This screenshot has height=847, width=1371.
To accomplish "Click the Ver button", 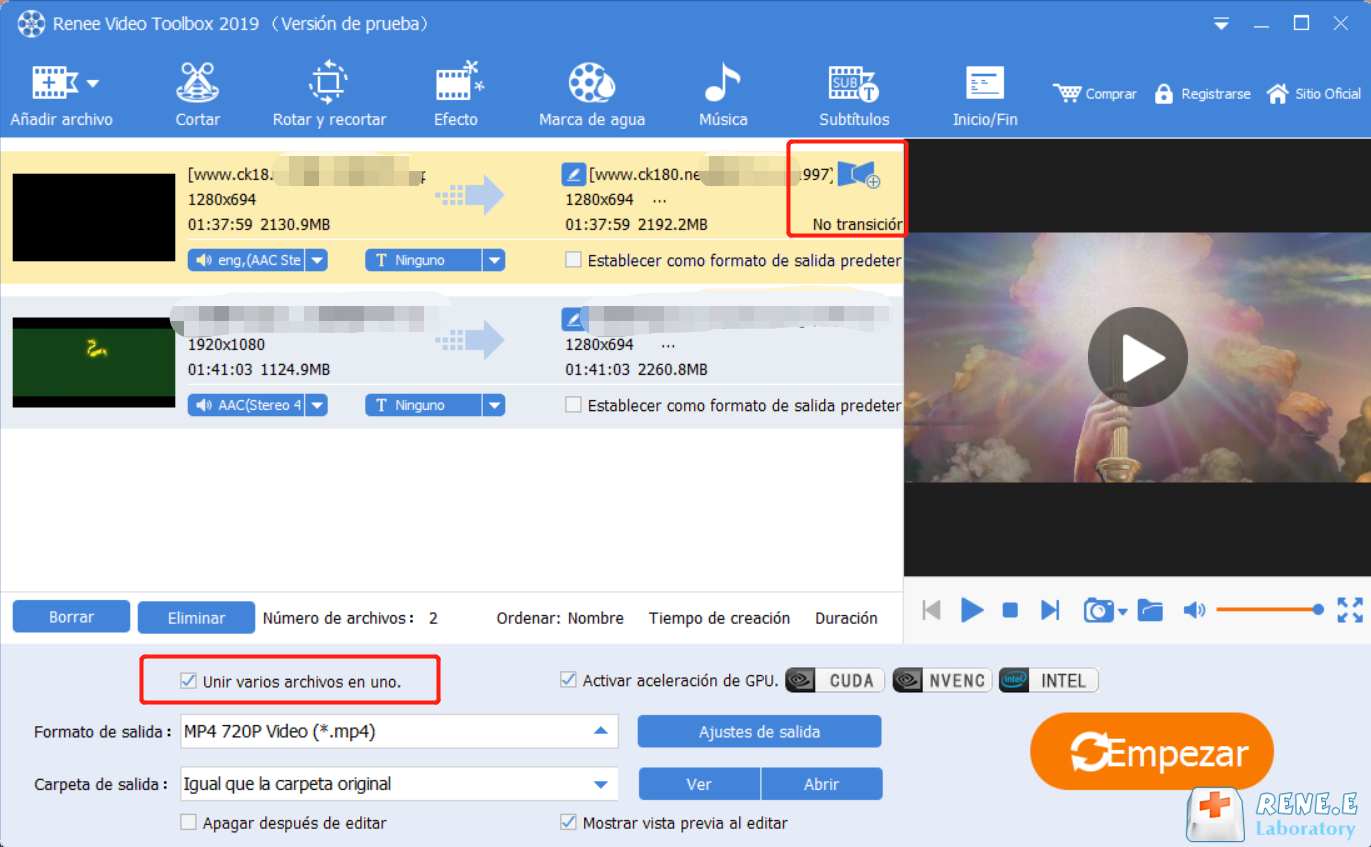I will [x=699, y=784].
